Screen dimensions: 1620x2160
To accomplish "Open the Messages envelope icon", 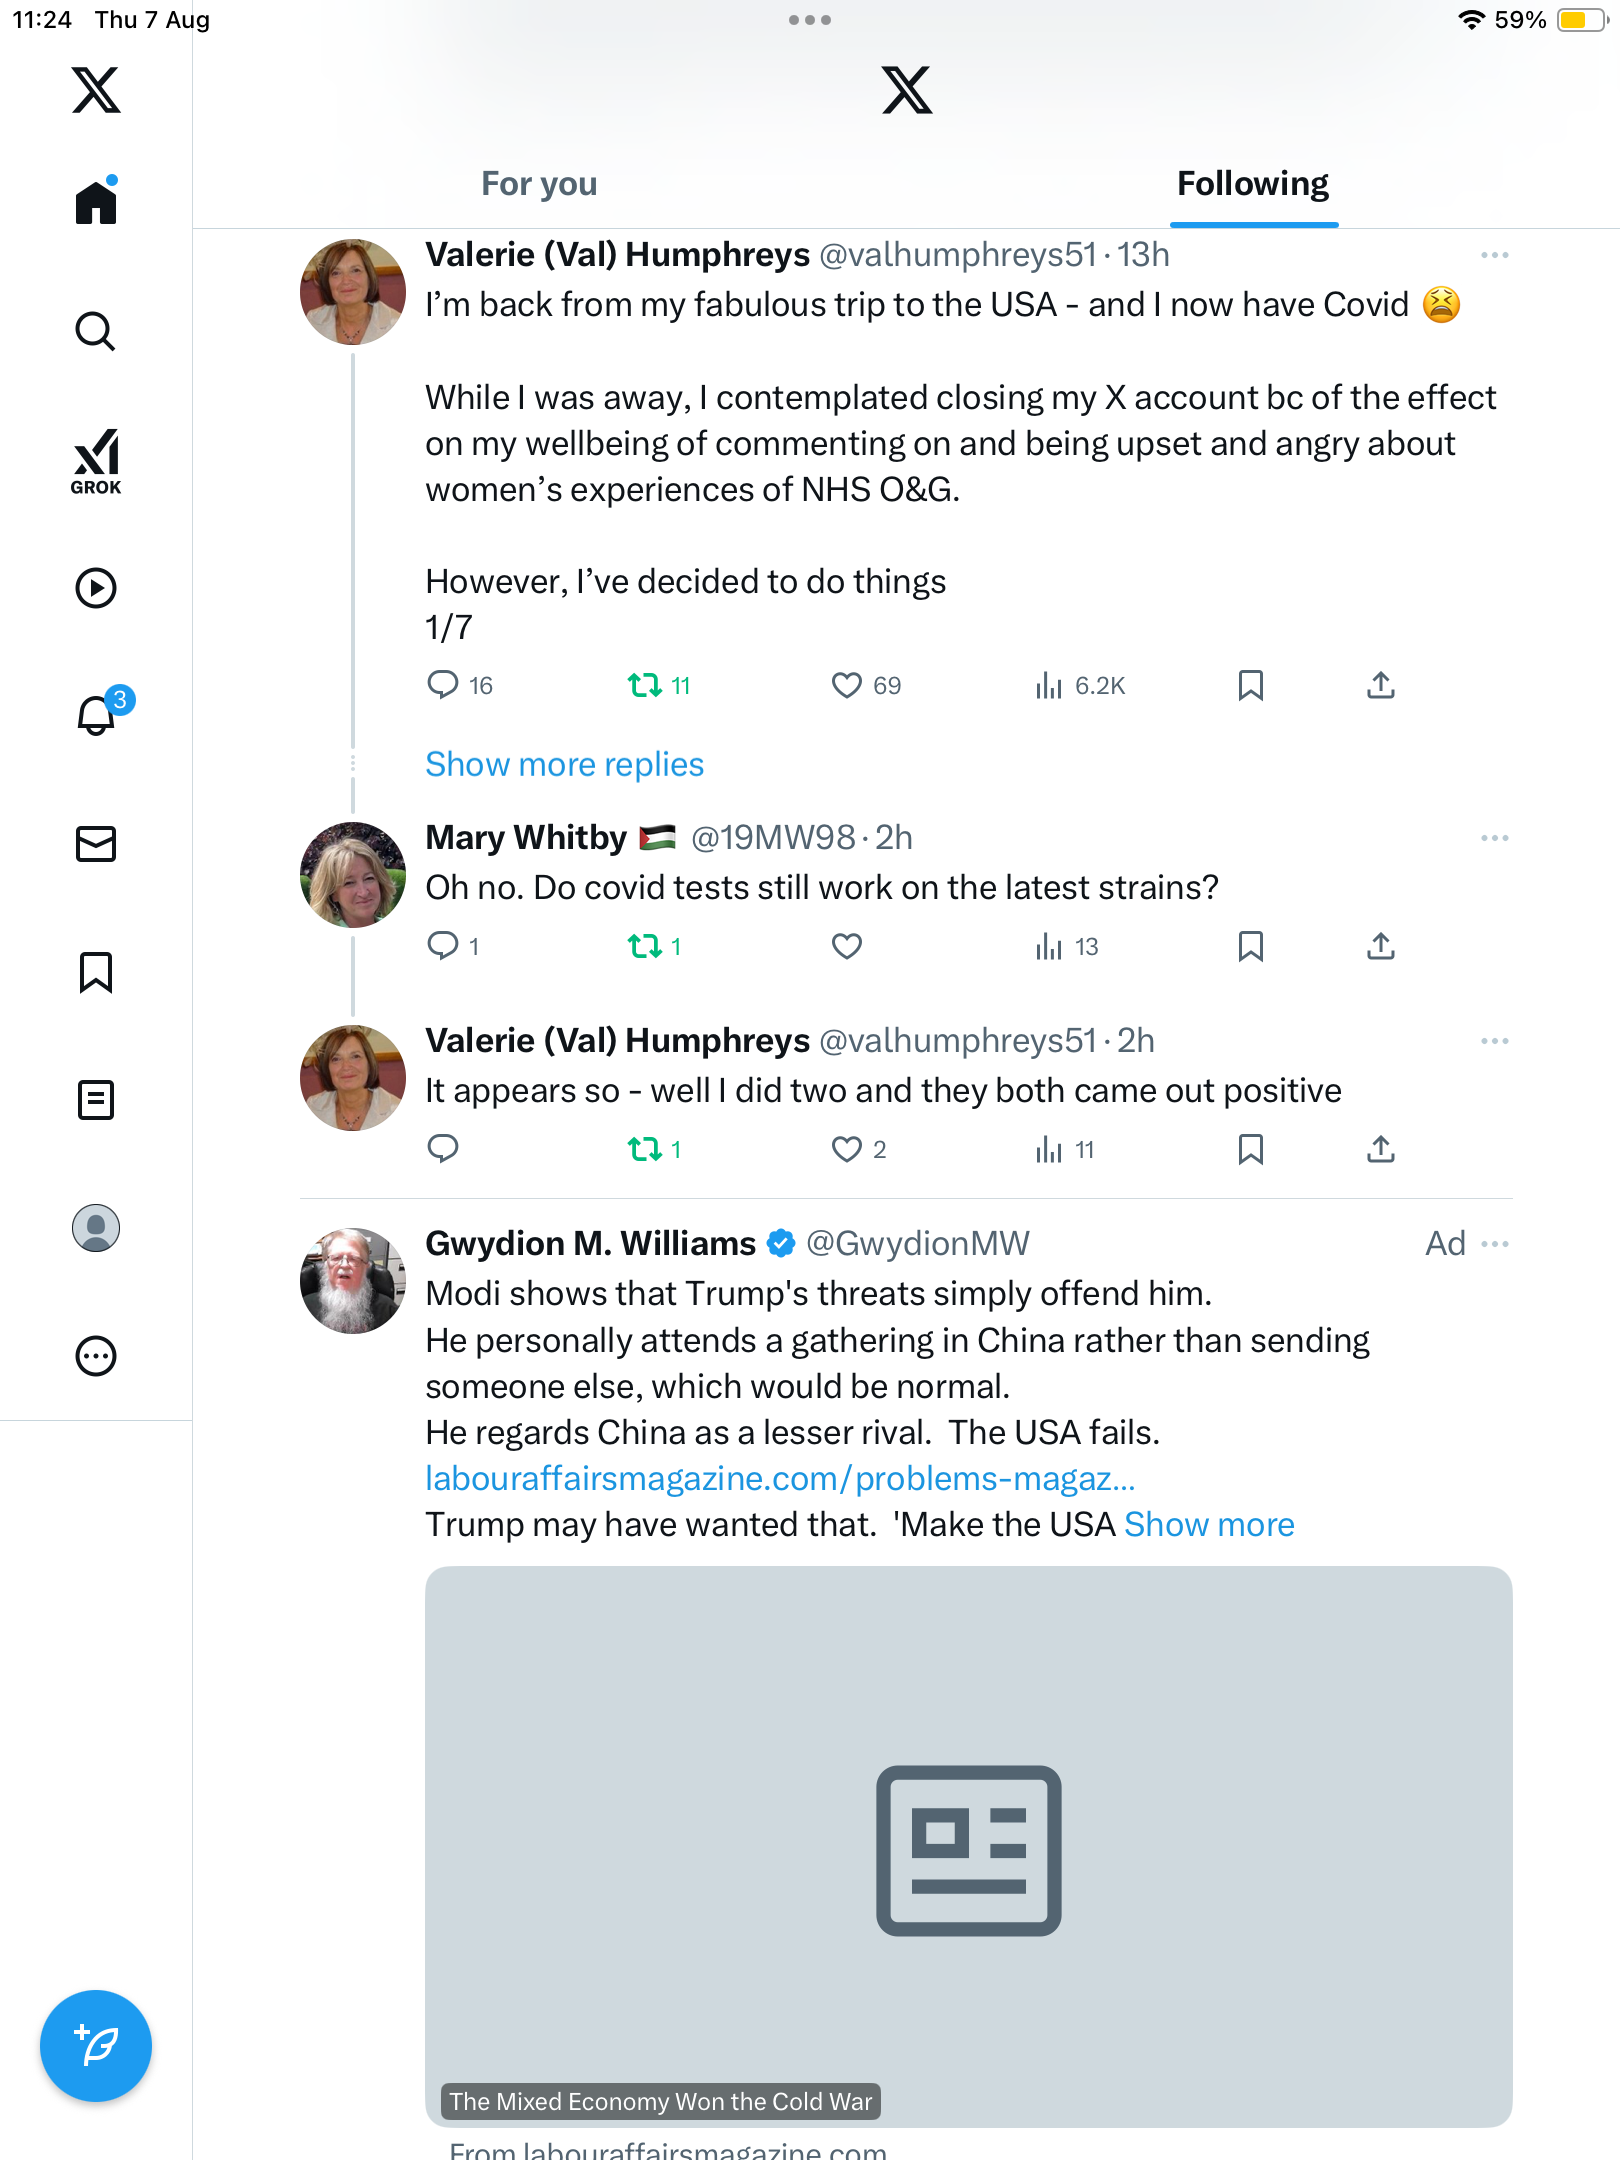I will pos(96,844).
